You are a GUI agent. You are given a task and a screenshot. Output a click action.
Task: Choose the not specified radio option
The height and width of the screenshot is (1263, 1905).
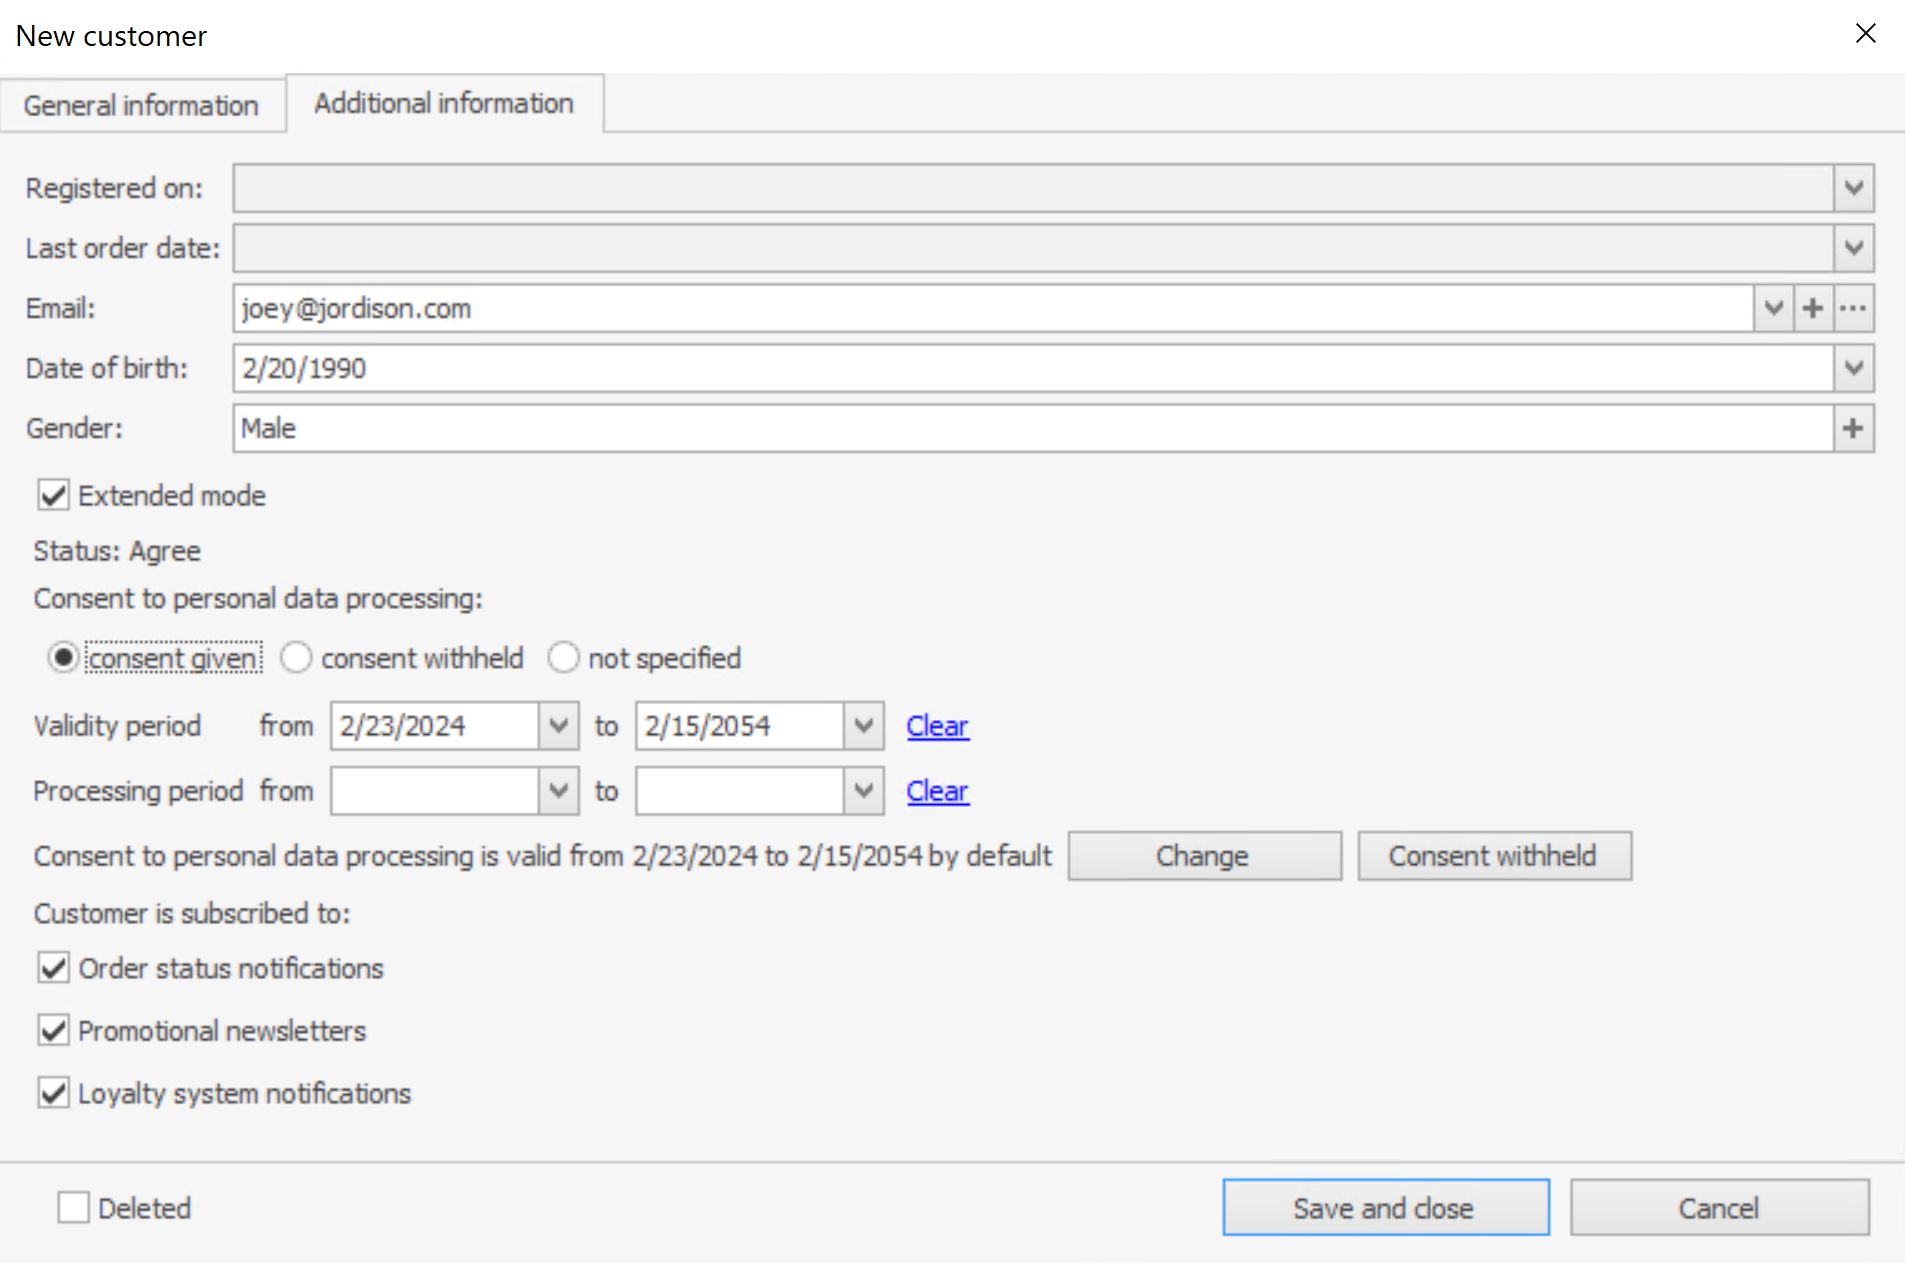pos(564,658)
